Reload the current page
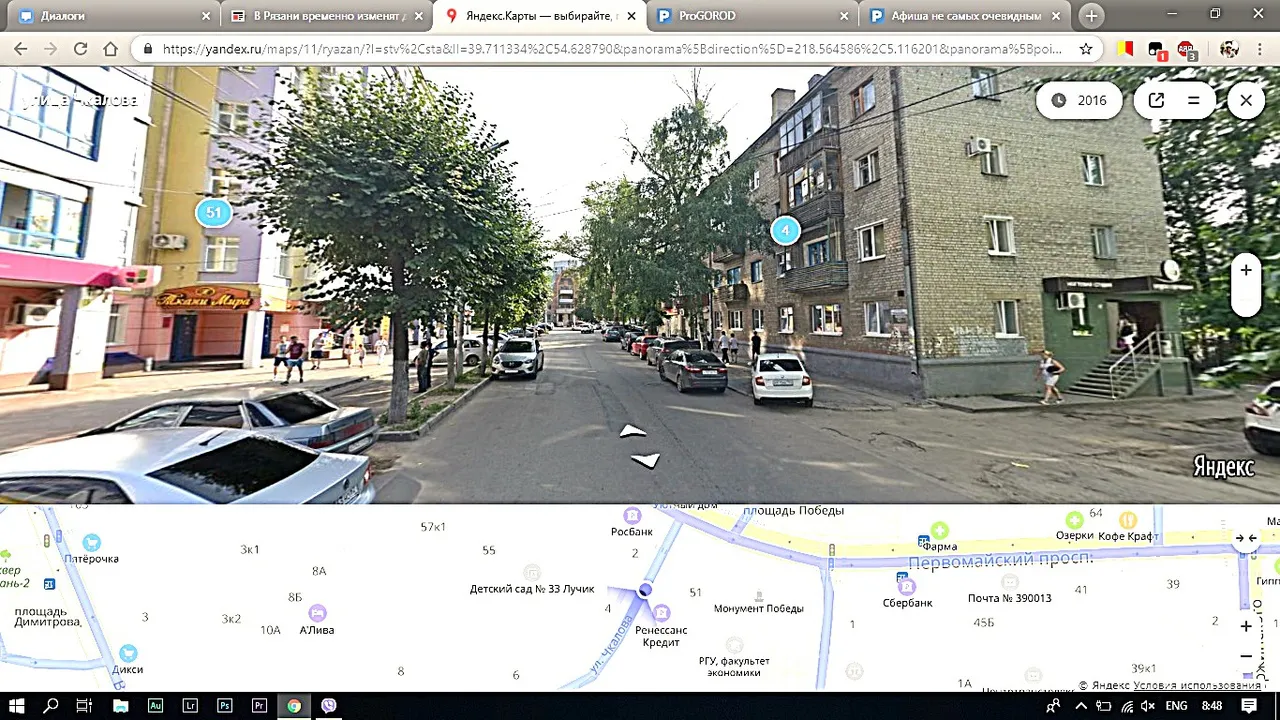The height and width of the screenshot is (720, 1280). pyautogui.click(x=80, y=49)
